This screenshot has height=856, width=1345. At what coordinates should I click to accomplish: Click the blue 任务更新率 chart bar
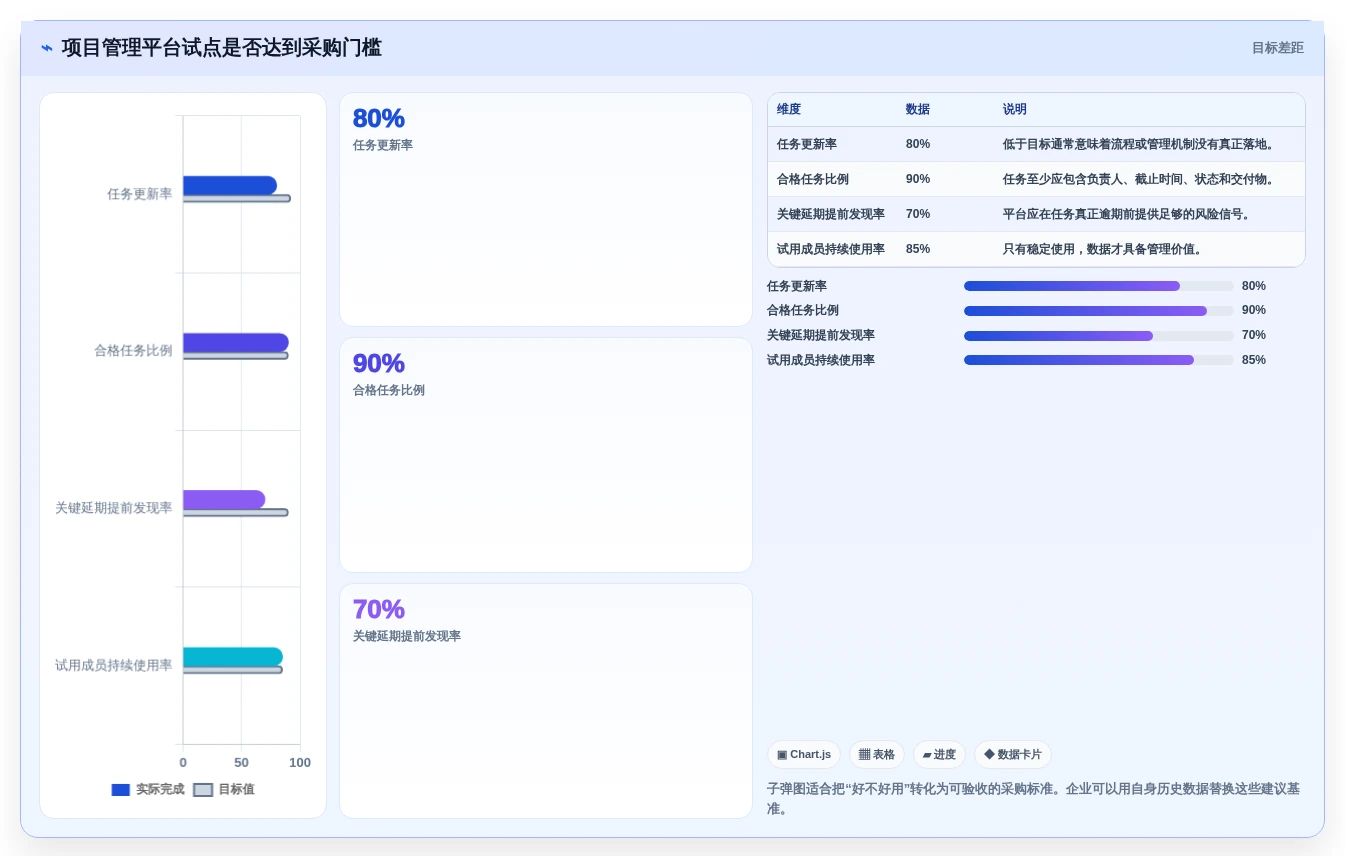230,185
